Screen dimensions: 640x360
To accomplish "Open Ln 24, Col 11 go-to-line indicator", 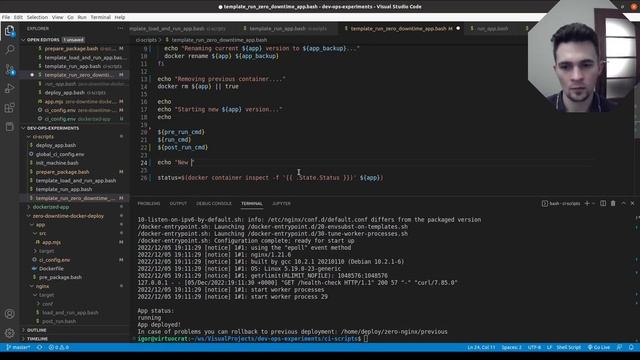I will pyautogui.click(x=481, y=347).
